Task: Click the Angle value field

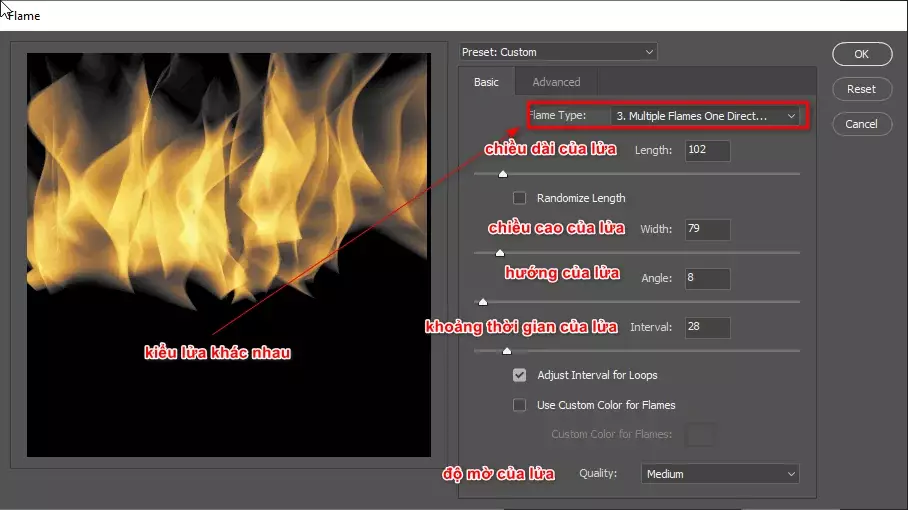Action: 707,278
